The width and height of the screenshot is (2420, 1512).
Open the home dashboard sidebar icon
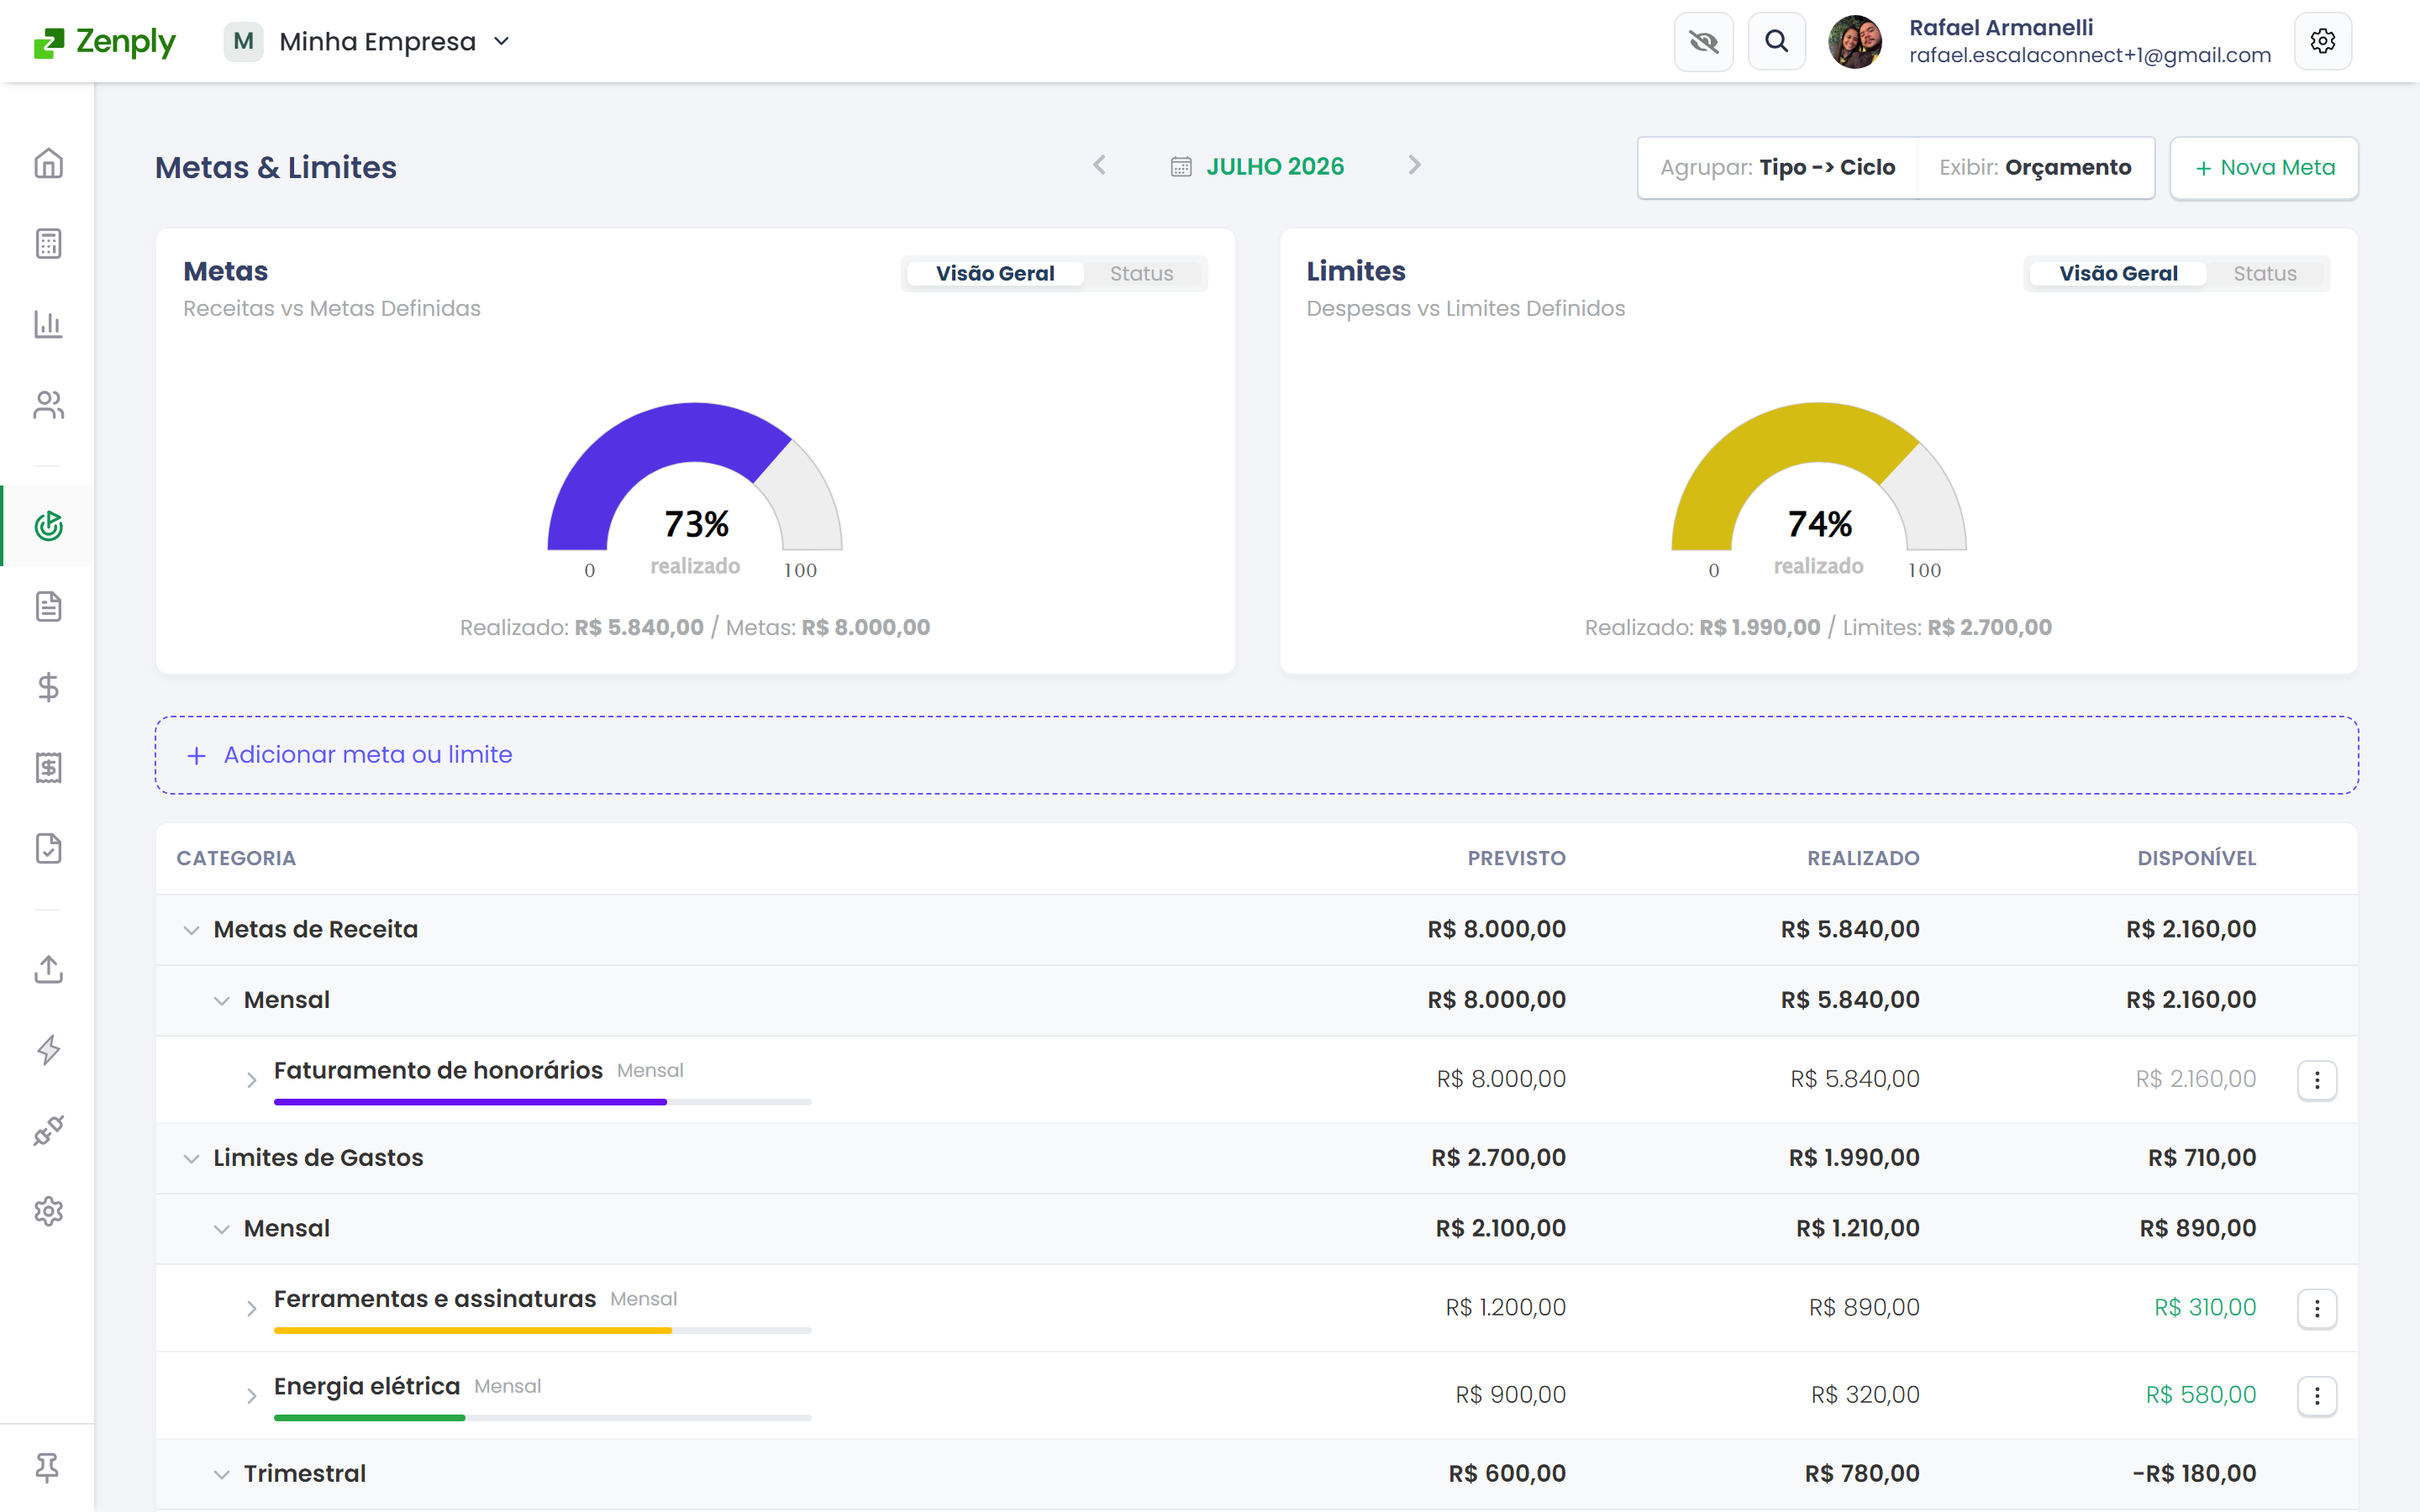click(48, 163)
